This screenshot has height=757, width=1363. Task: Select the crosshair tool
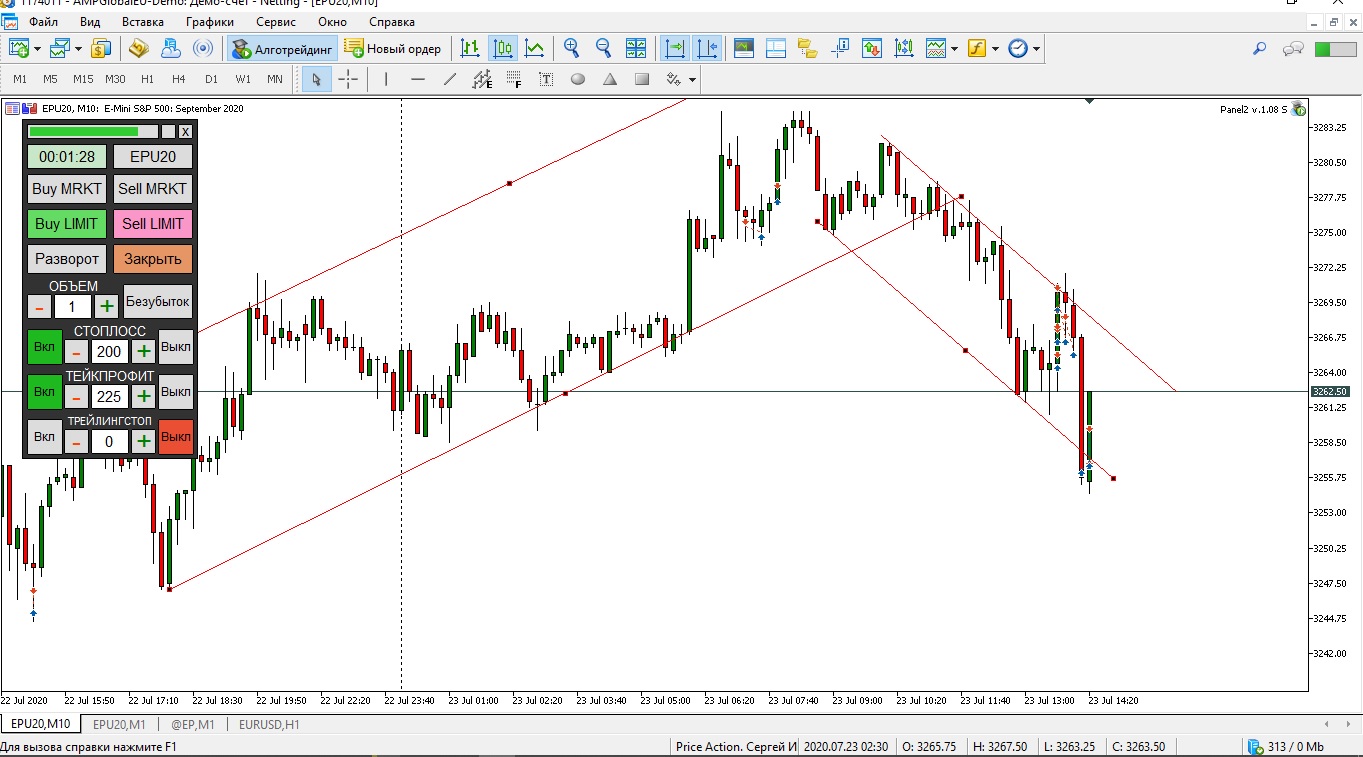pos(348,79)
